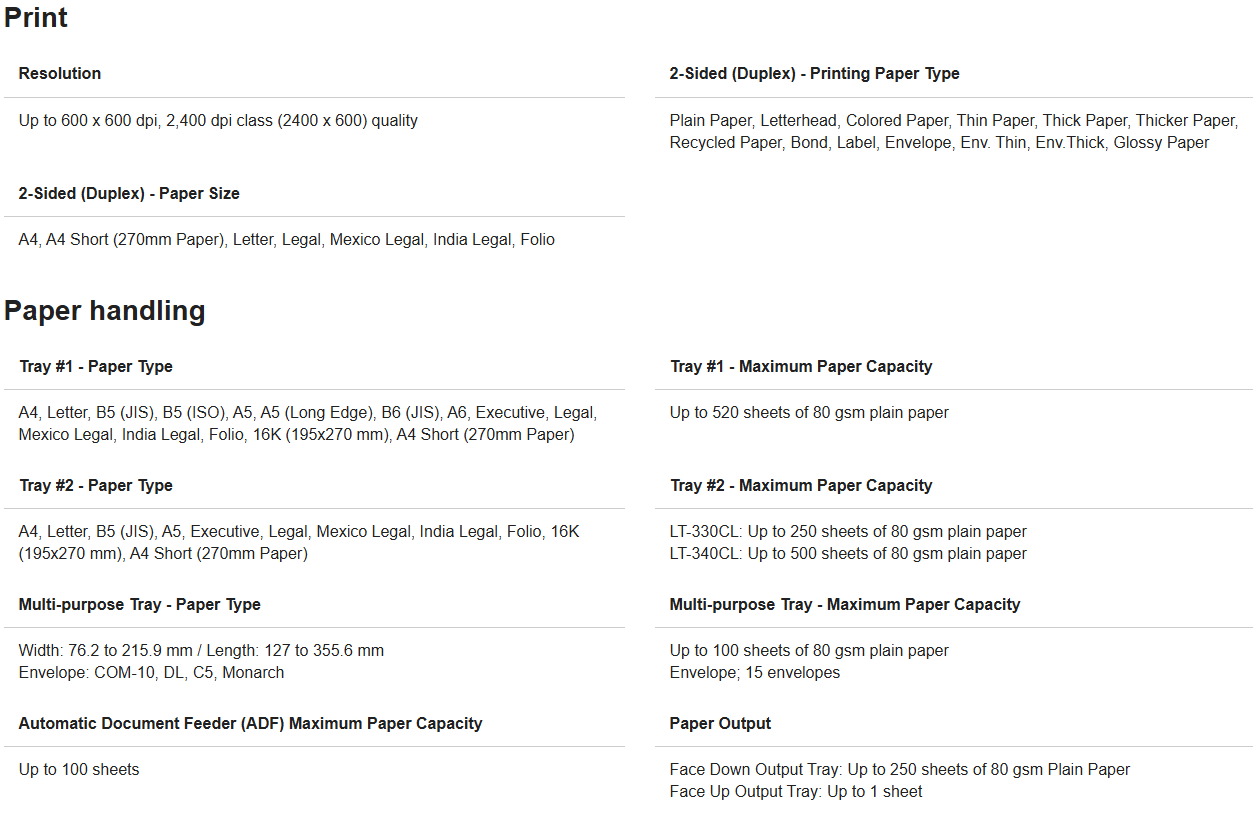This screenshot has height=813, width=1253.
Task: Click the 600 x 600 dpi resolution text
Action: click(218, 121)
